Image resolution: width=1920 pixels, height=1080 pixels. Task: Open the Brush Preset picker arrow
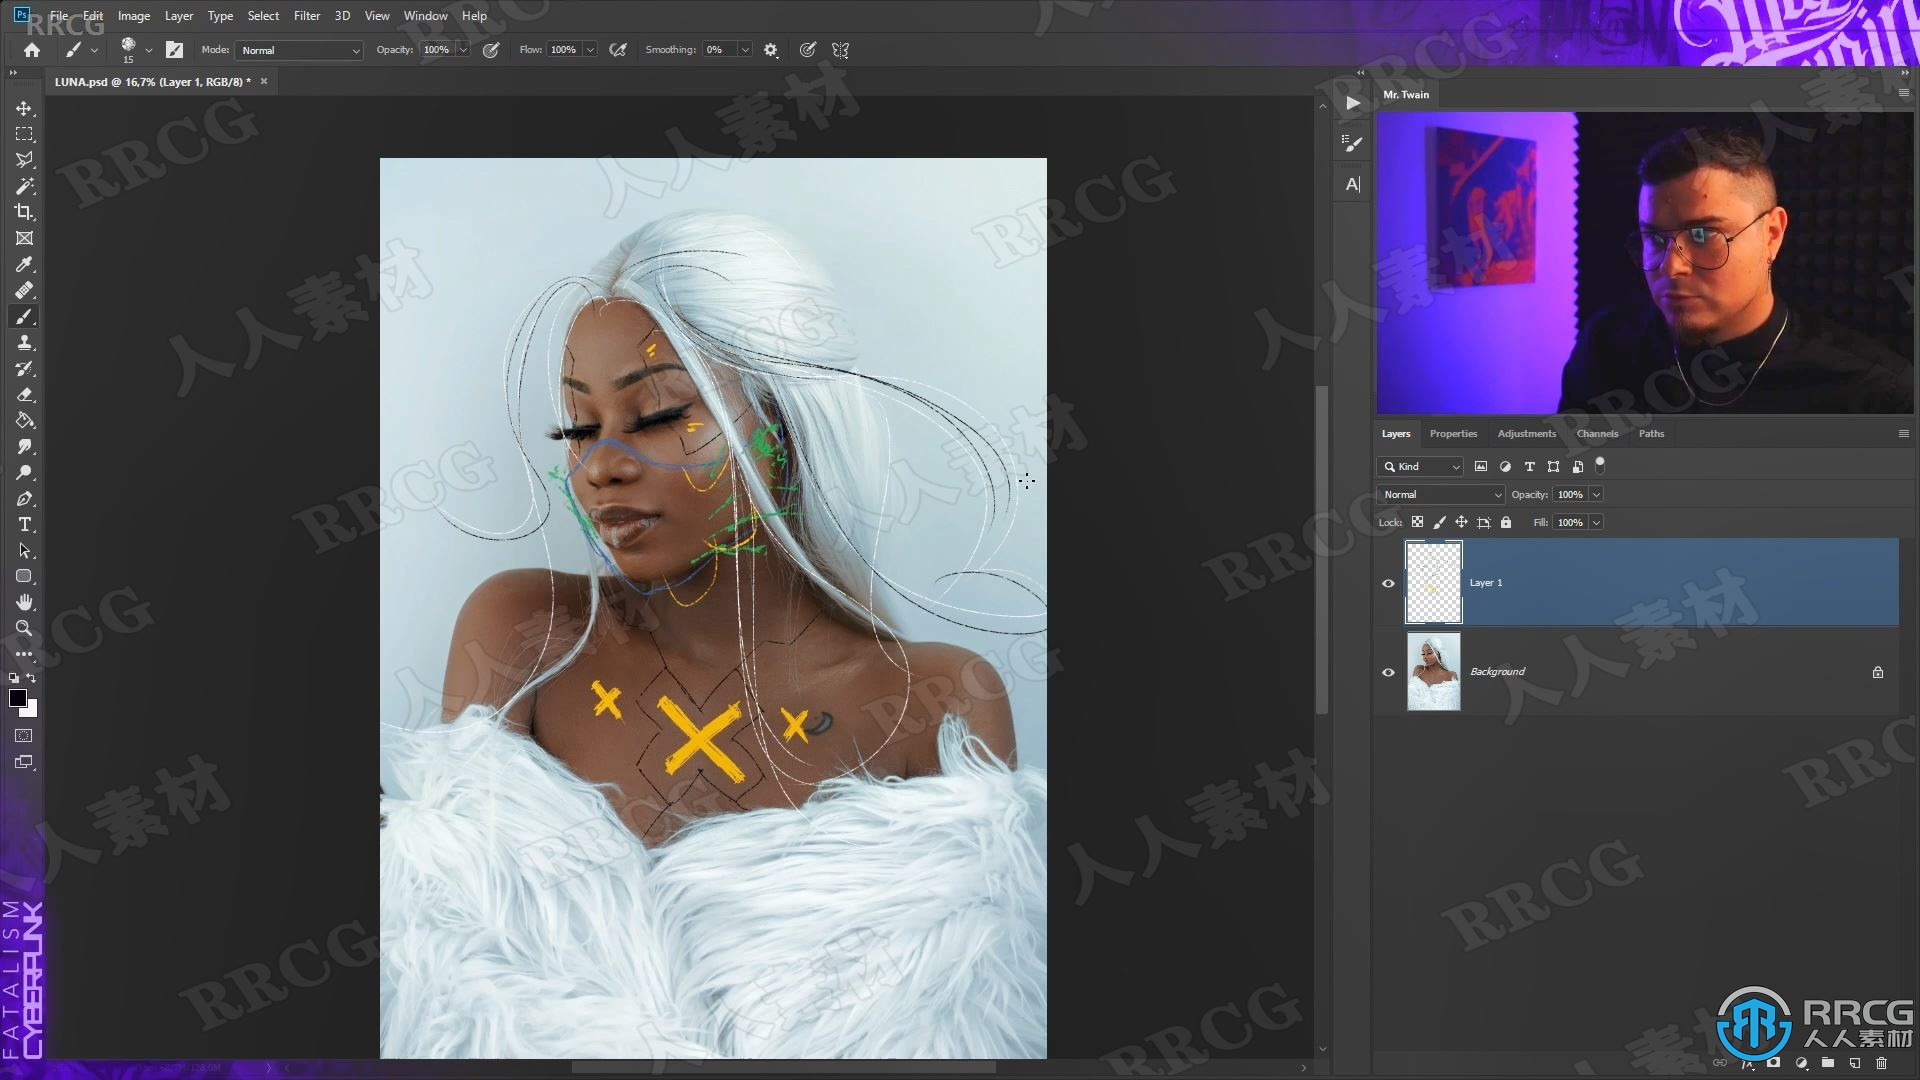coord(149,50)
